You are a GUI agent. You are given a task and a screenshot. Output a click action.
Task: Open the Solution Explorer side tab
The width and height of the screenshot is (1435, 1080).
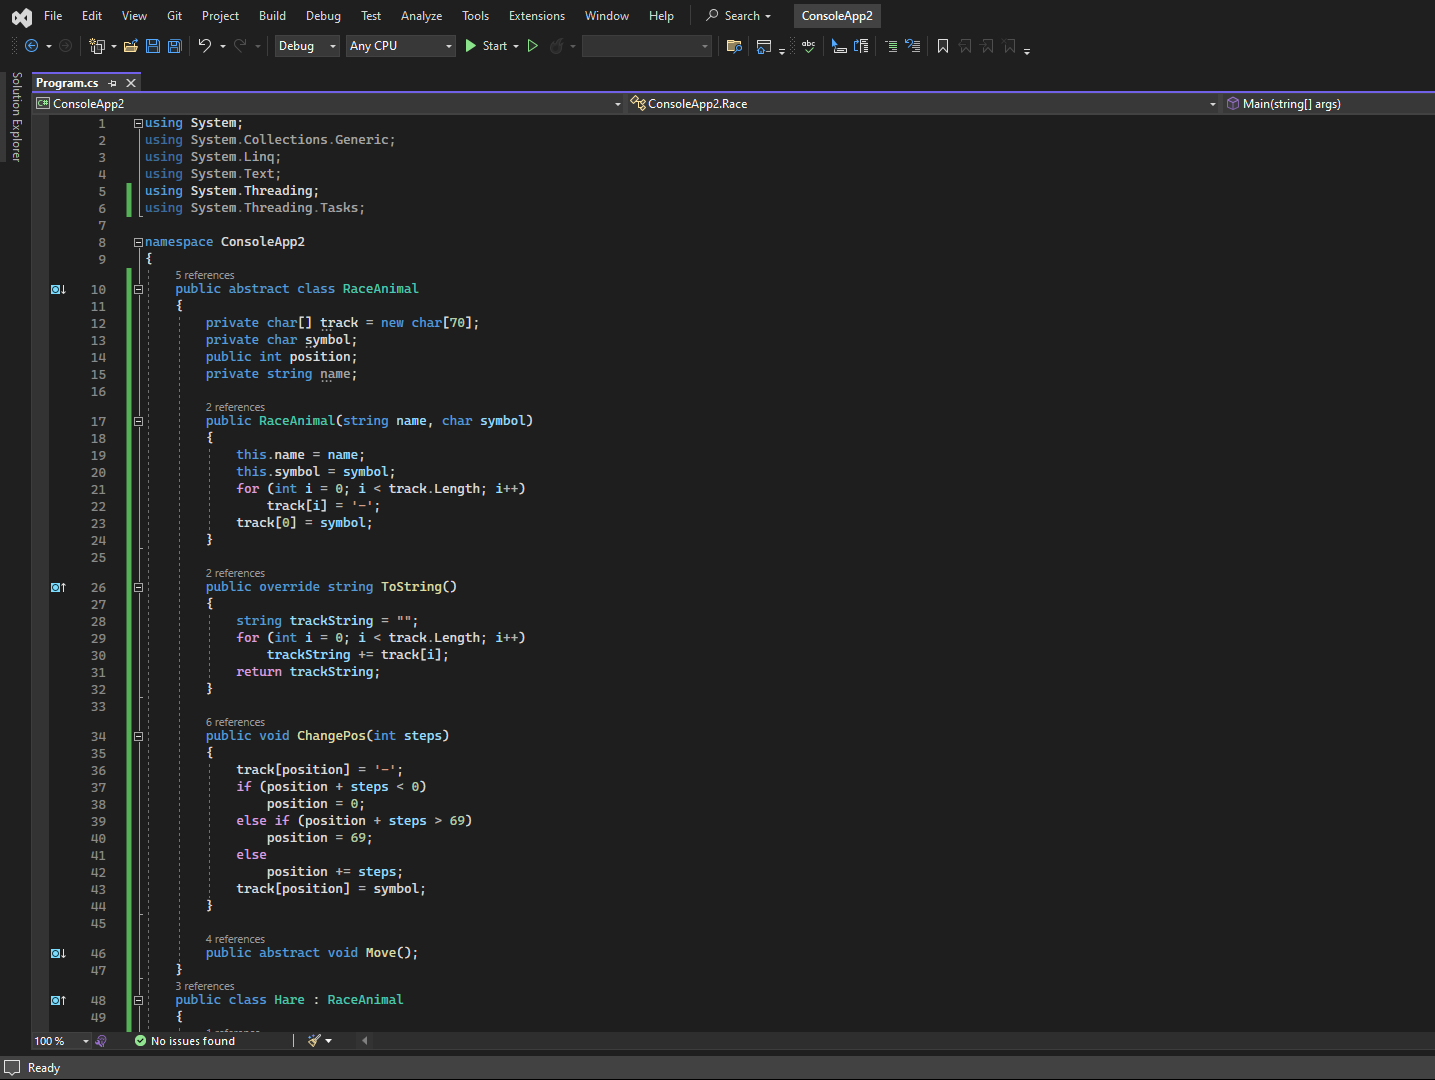coord(16,117)
